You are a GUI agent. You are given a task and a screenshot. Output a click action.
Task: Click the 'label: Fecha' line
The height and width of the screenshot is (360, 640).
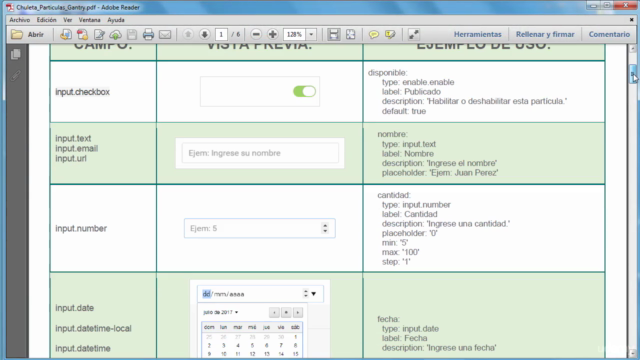[x=404, y=338]
